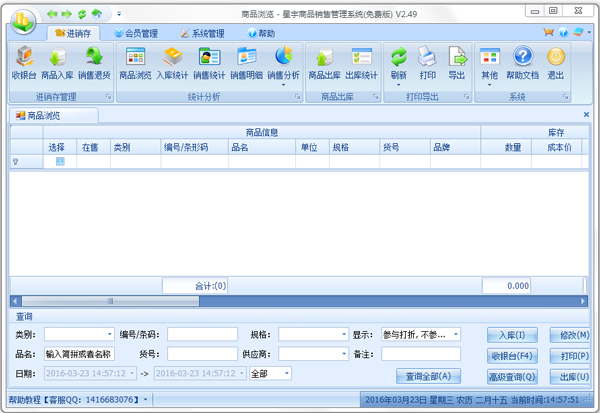The height and width of the screenshot is (413, 600).
Task: Open the 供应商 dropdown
Action: pyautogui.click(x=344, y=354)
